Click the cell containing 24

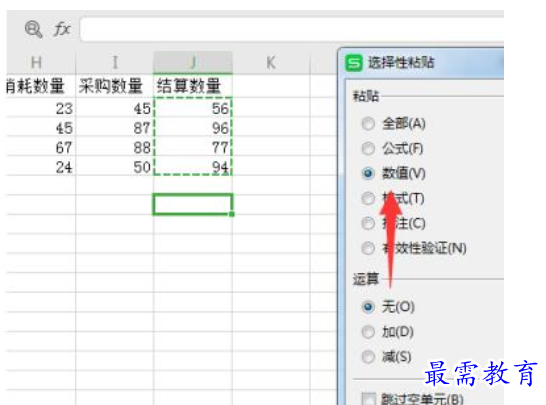click(x=41, y=167)
